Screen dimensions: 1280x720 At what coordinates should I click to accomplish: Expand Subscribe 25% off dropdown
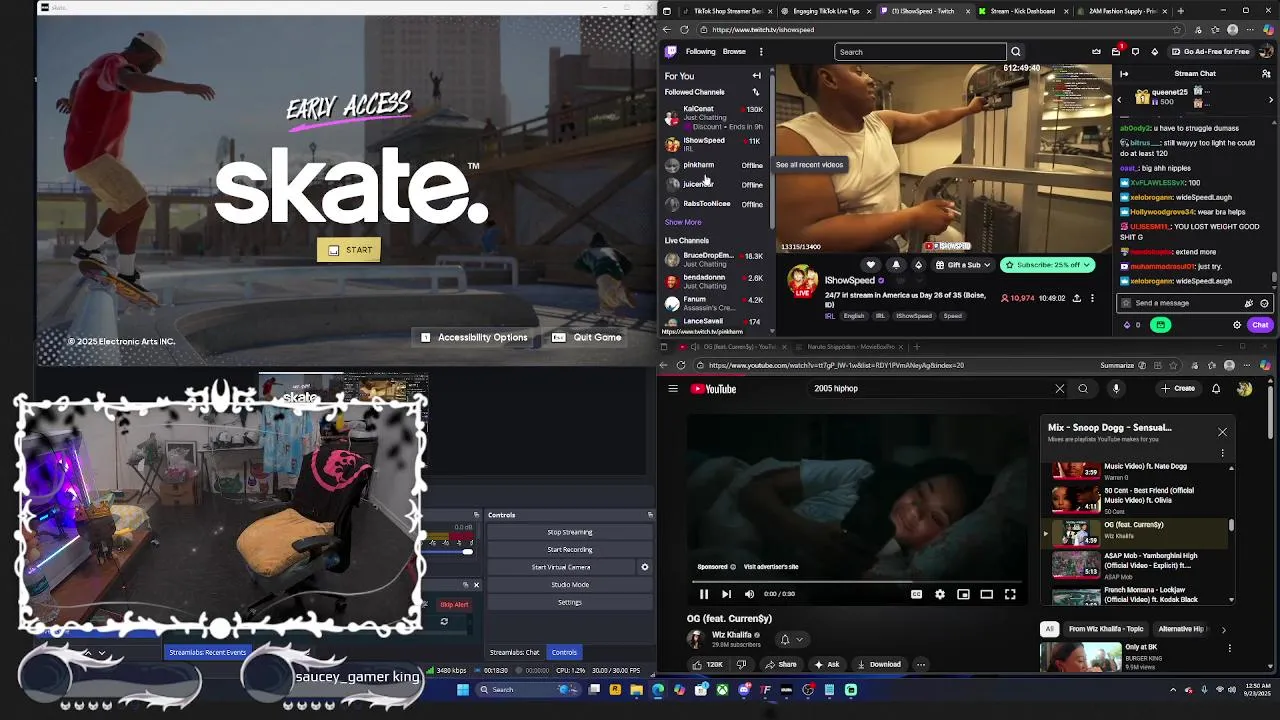point(1088,265)
